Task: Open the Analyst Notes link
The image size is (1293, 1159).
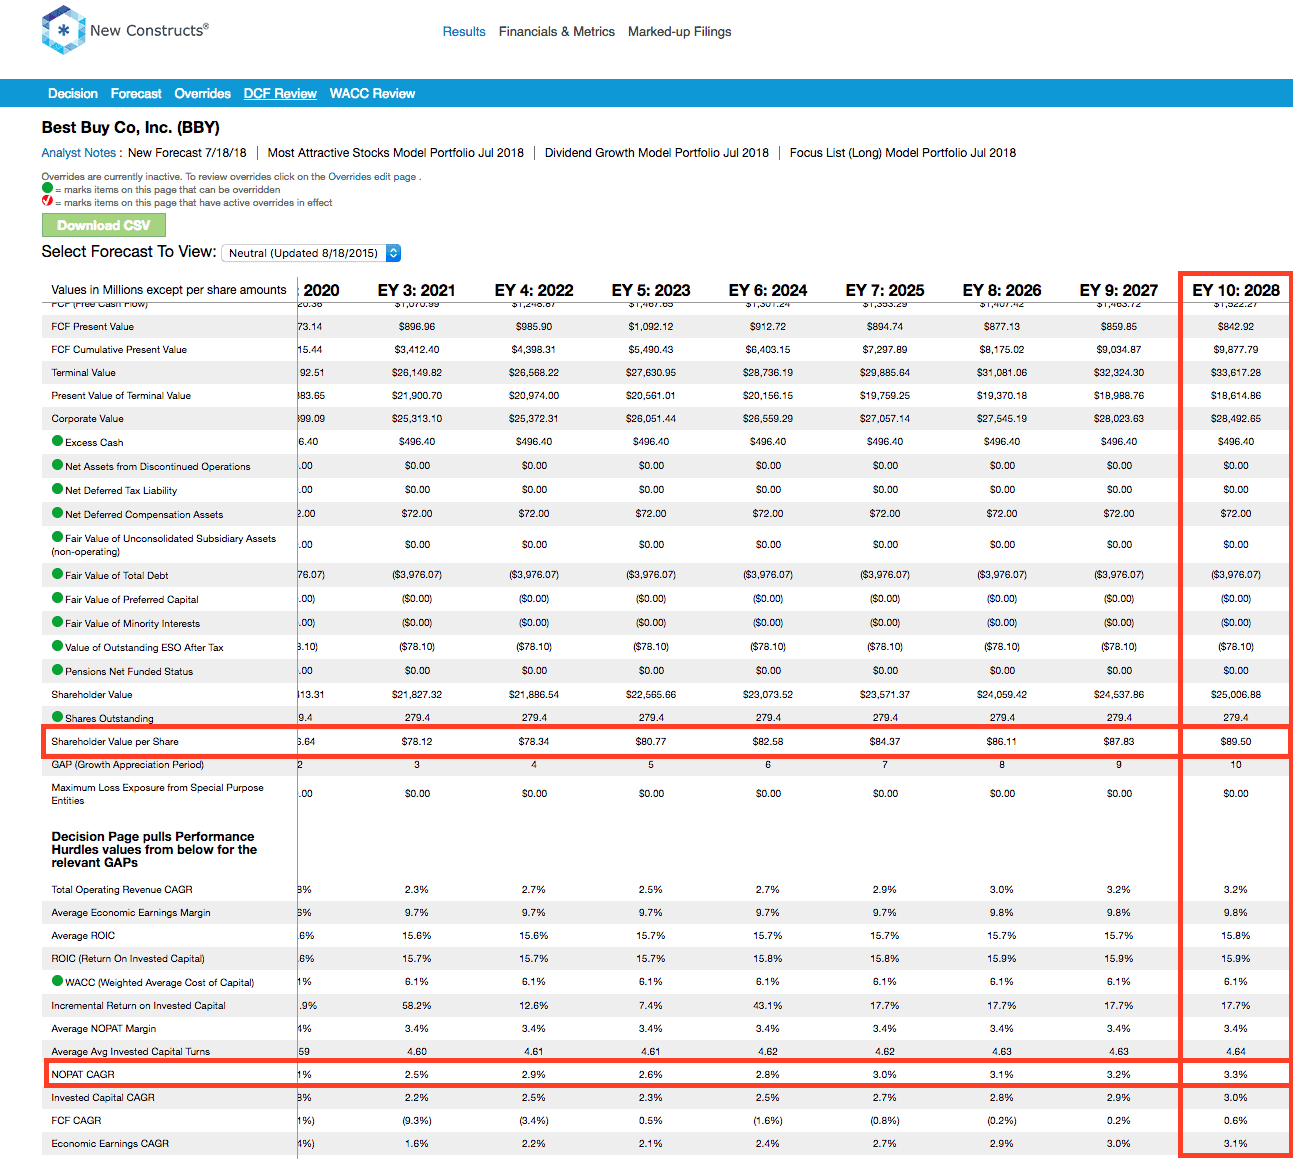Action: tap(79, 153)
